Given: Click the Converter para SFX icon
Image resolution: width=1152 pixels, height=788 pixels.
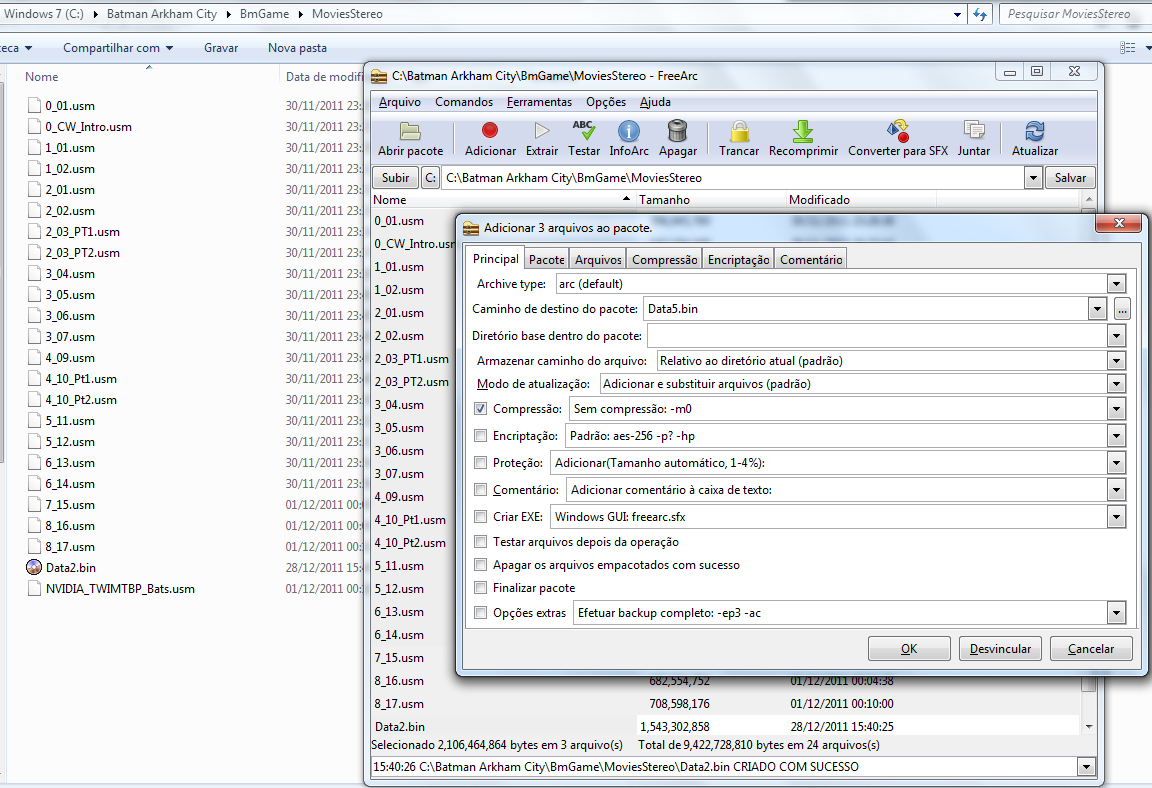Looking at the screenshot, I should click(x=898, y=131).
